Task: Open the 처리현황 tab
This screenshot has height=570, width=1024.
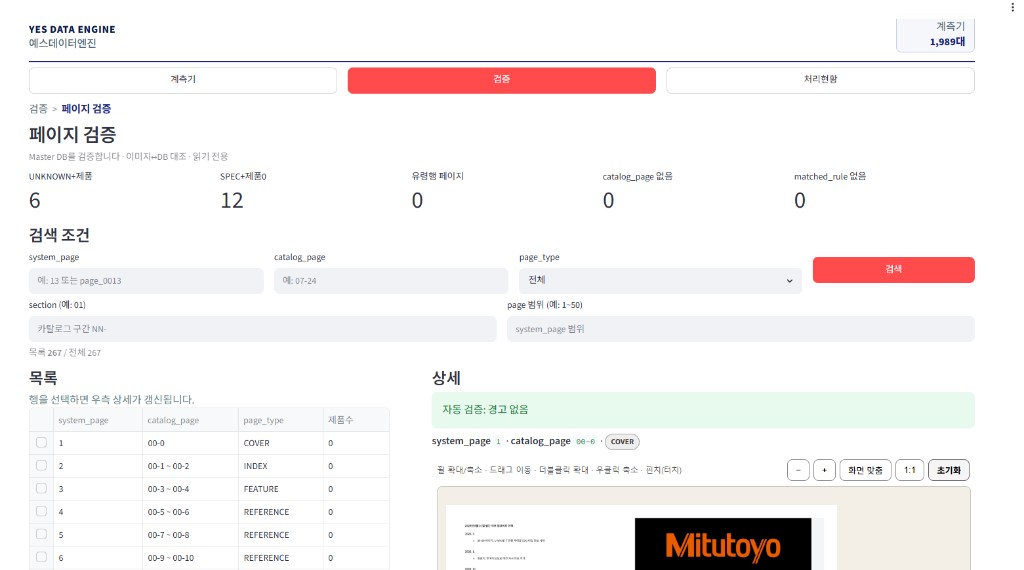Action: pyautogui.click(x=820, y=80)
